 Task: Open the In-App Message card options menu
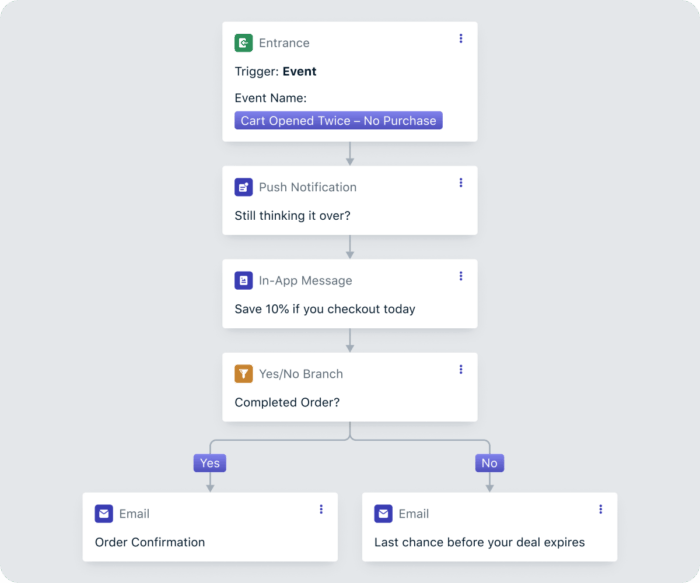coord(461,276)
